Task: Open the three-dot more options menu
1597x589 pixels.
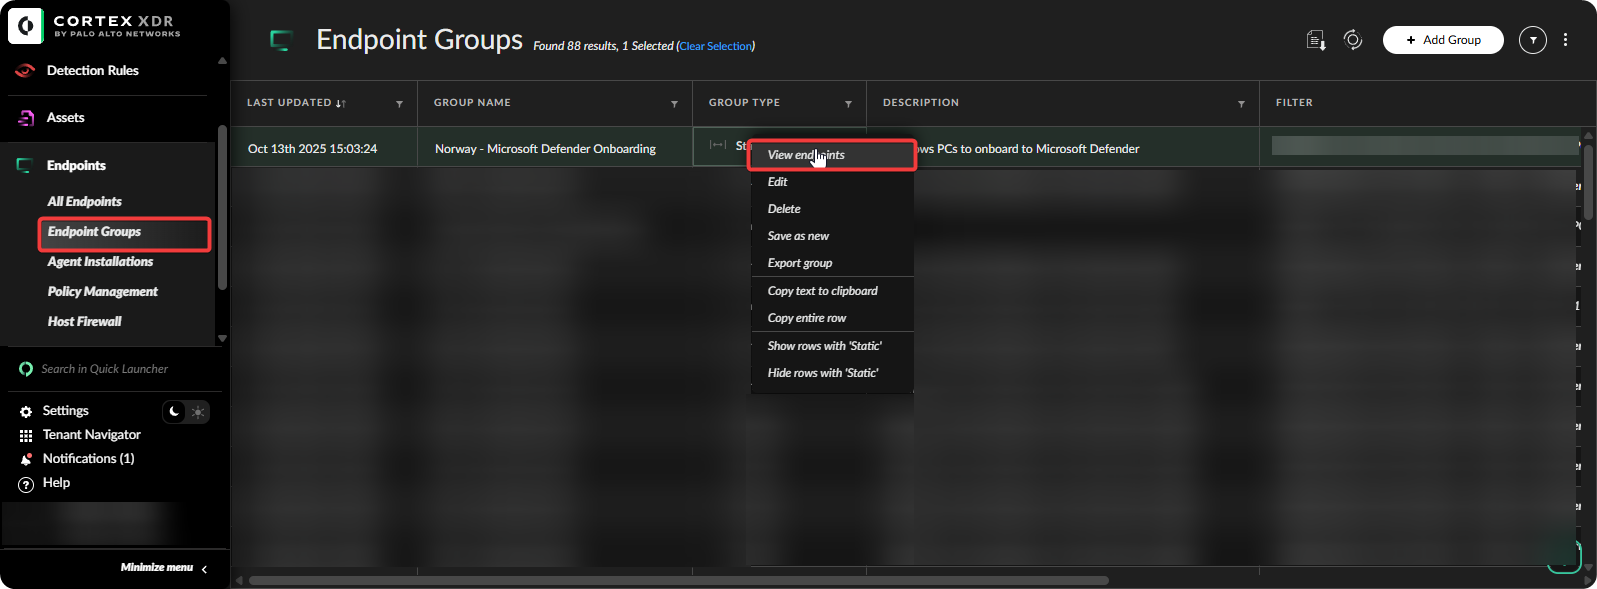Action: click(1565, 40)
